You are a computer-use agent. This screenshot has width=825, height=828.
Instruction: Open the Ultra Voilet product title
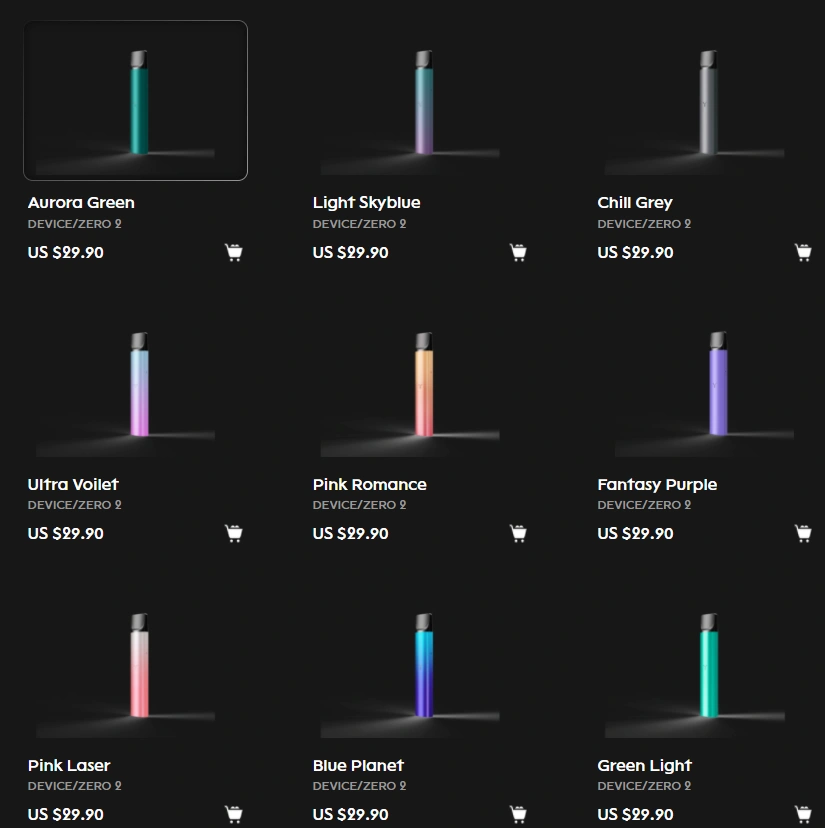(x=73, y=484)
